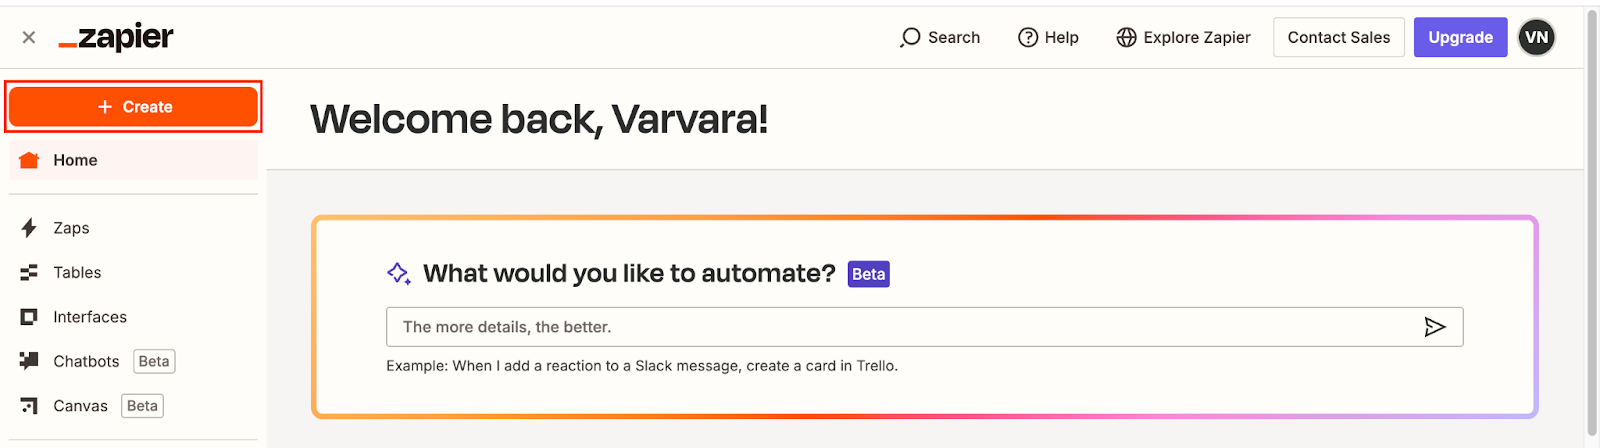Click the Interfaces square icon
Screen dimensions: 1600x448
29,317
